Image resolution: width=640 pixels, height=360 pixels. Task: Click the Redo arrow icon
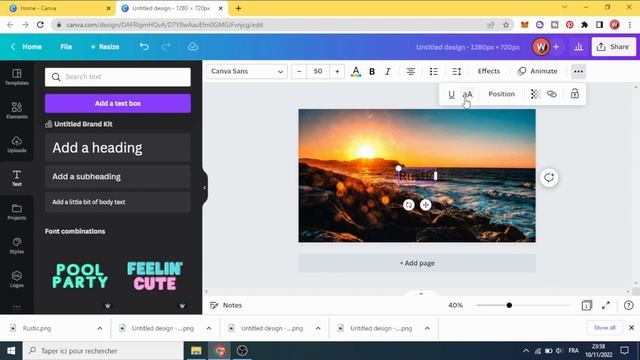point(166,47)
